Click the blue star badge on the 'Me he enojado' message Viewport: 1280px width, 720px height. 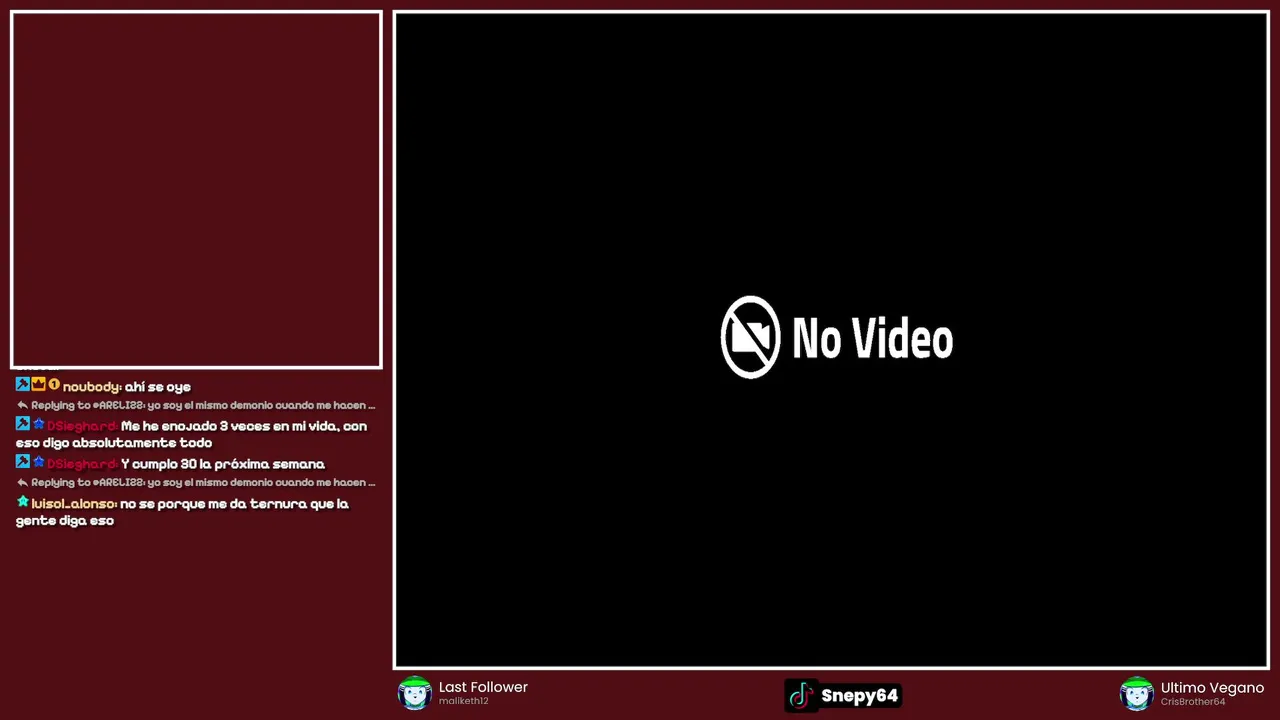coord(38,424)
